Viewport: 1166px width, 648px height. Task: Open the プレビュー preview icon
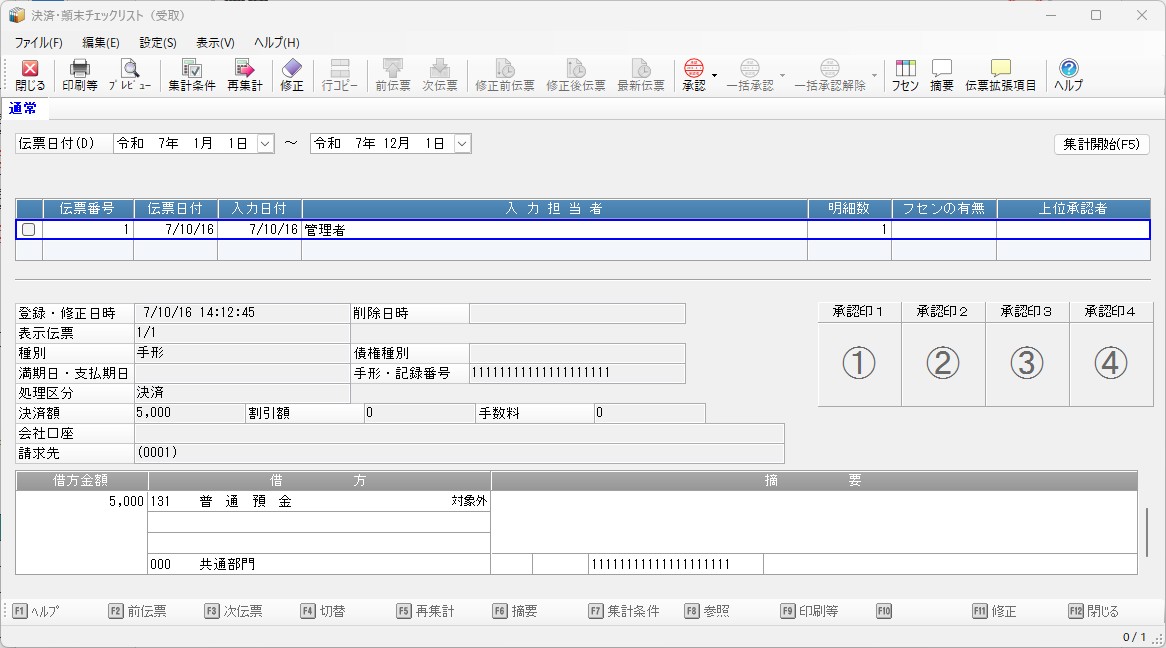pyautogui.click(x=130, y=75)
